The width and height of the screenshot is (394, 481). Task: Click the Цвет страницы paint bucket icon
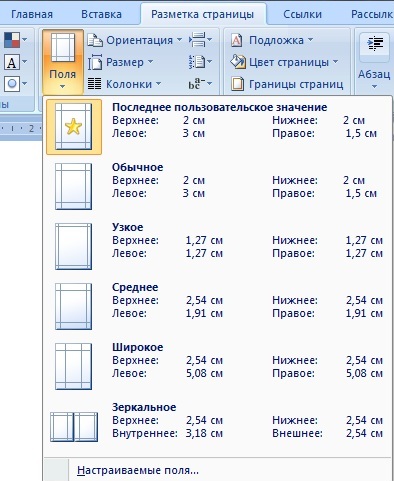[238, 62]
